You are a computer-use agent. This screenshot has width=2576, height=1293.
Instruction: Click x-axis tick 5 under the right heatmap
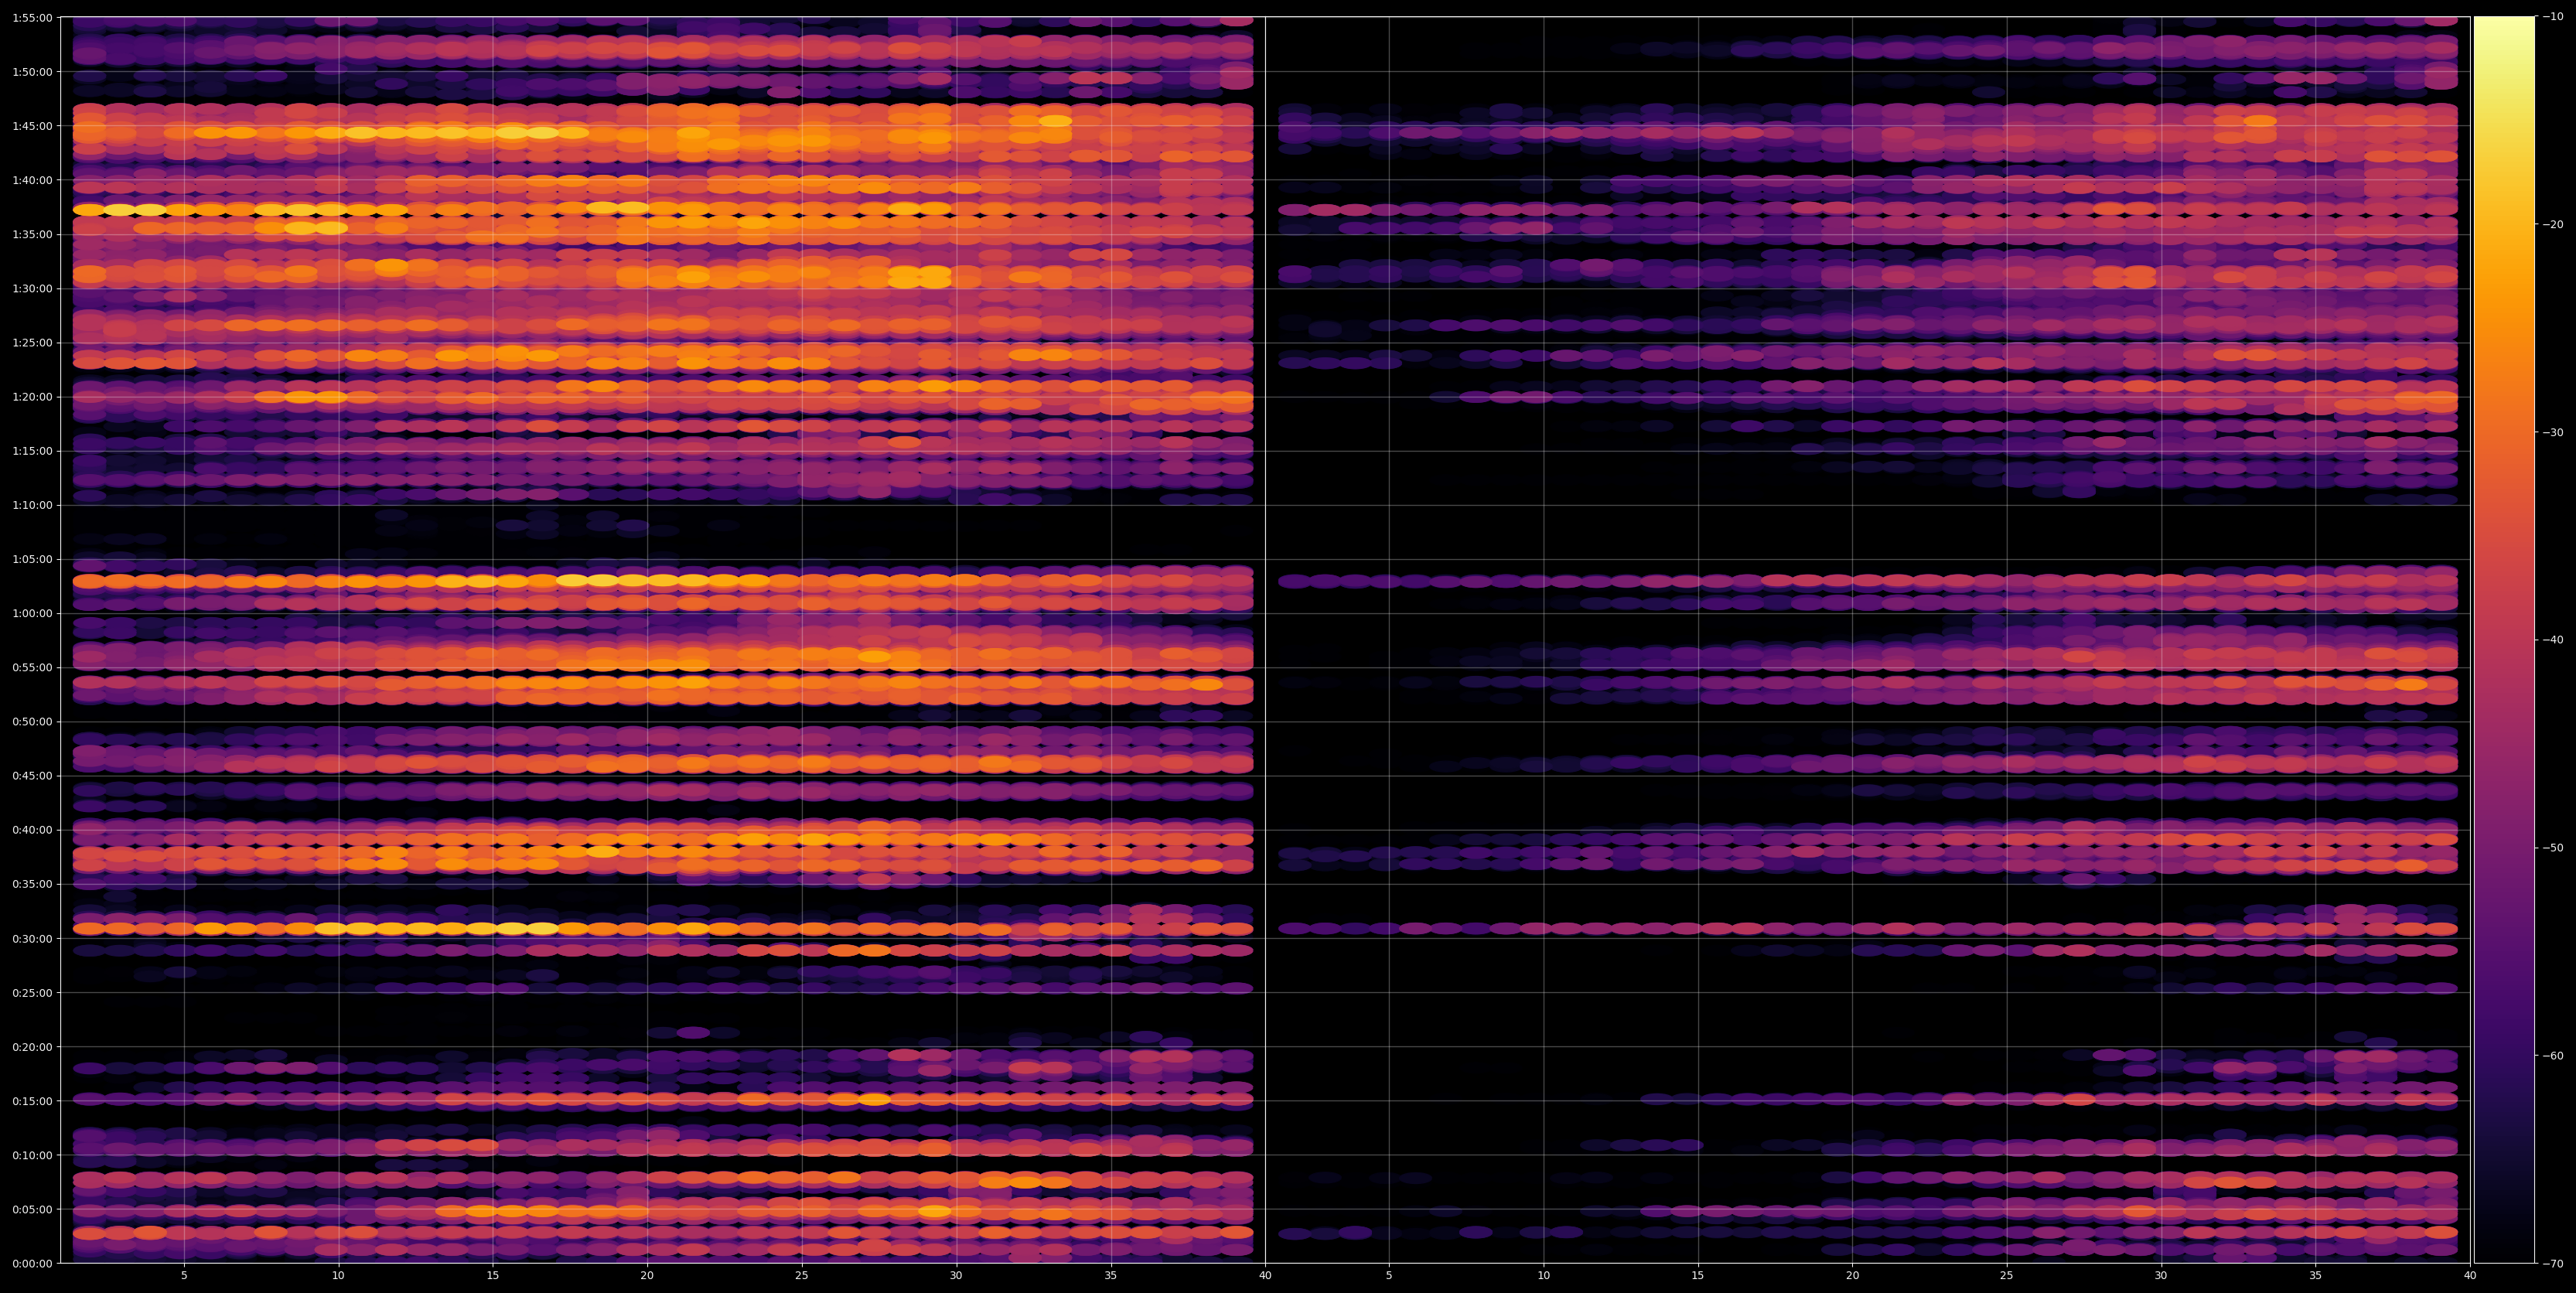click(1389, 1276)
